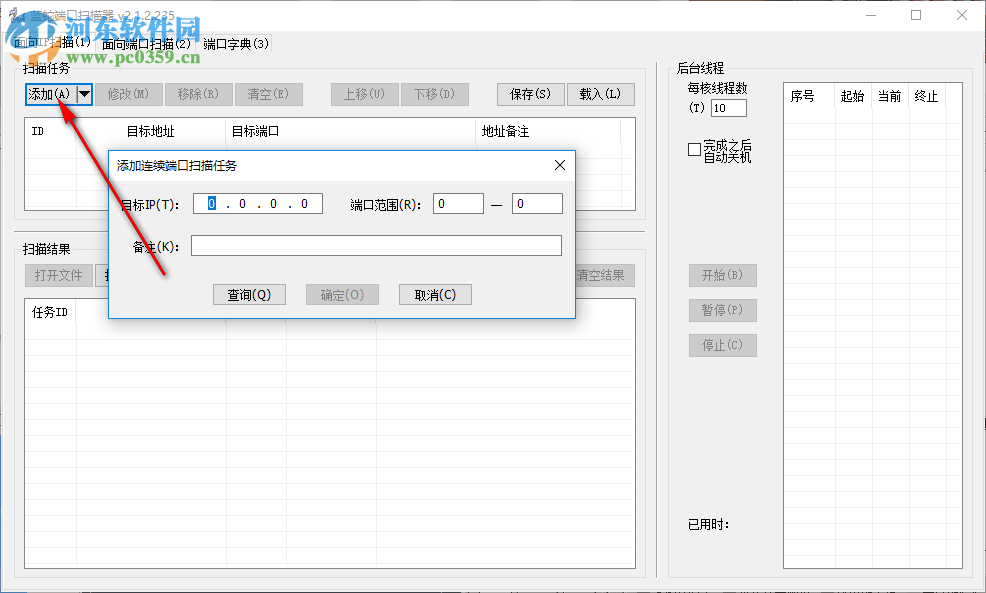
Task: Click last octet of 目标IP field
Action: 304,204
